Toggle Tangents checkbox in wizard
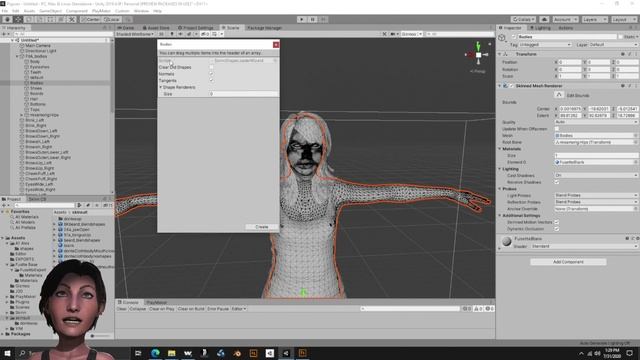The image size is (640, 360). pos(211,80)
